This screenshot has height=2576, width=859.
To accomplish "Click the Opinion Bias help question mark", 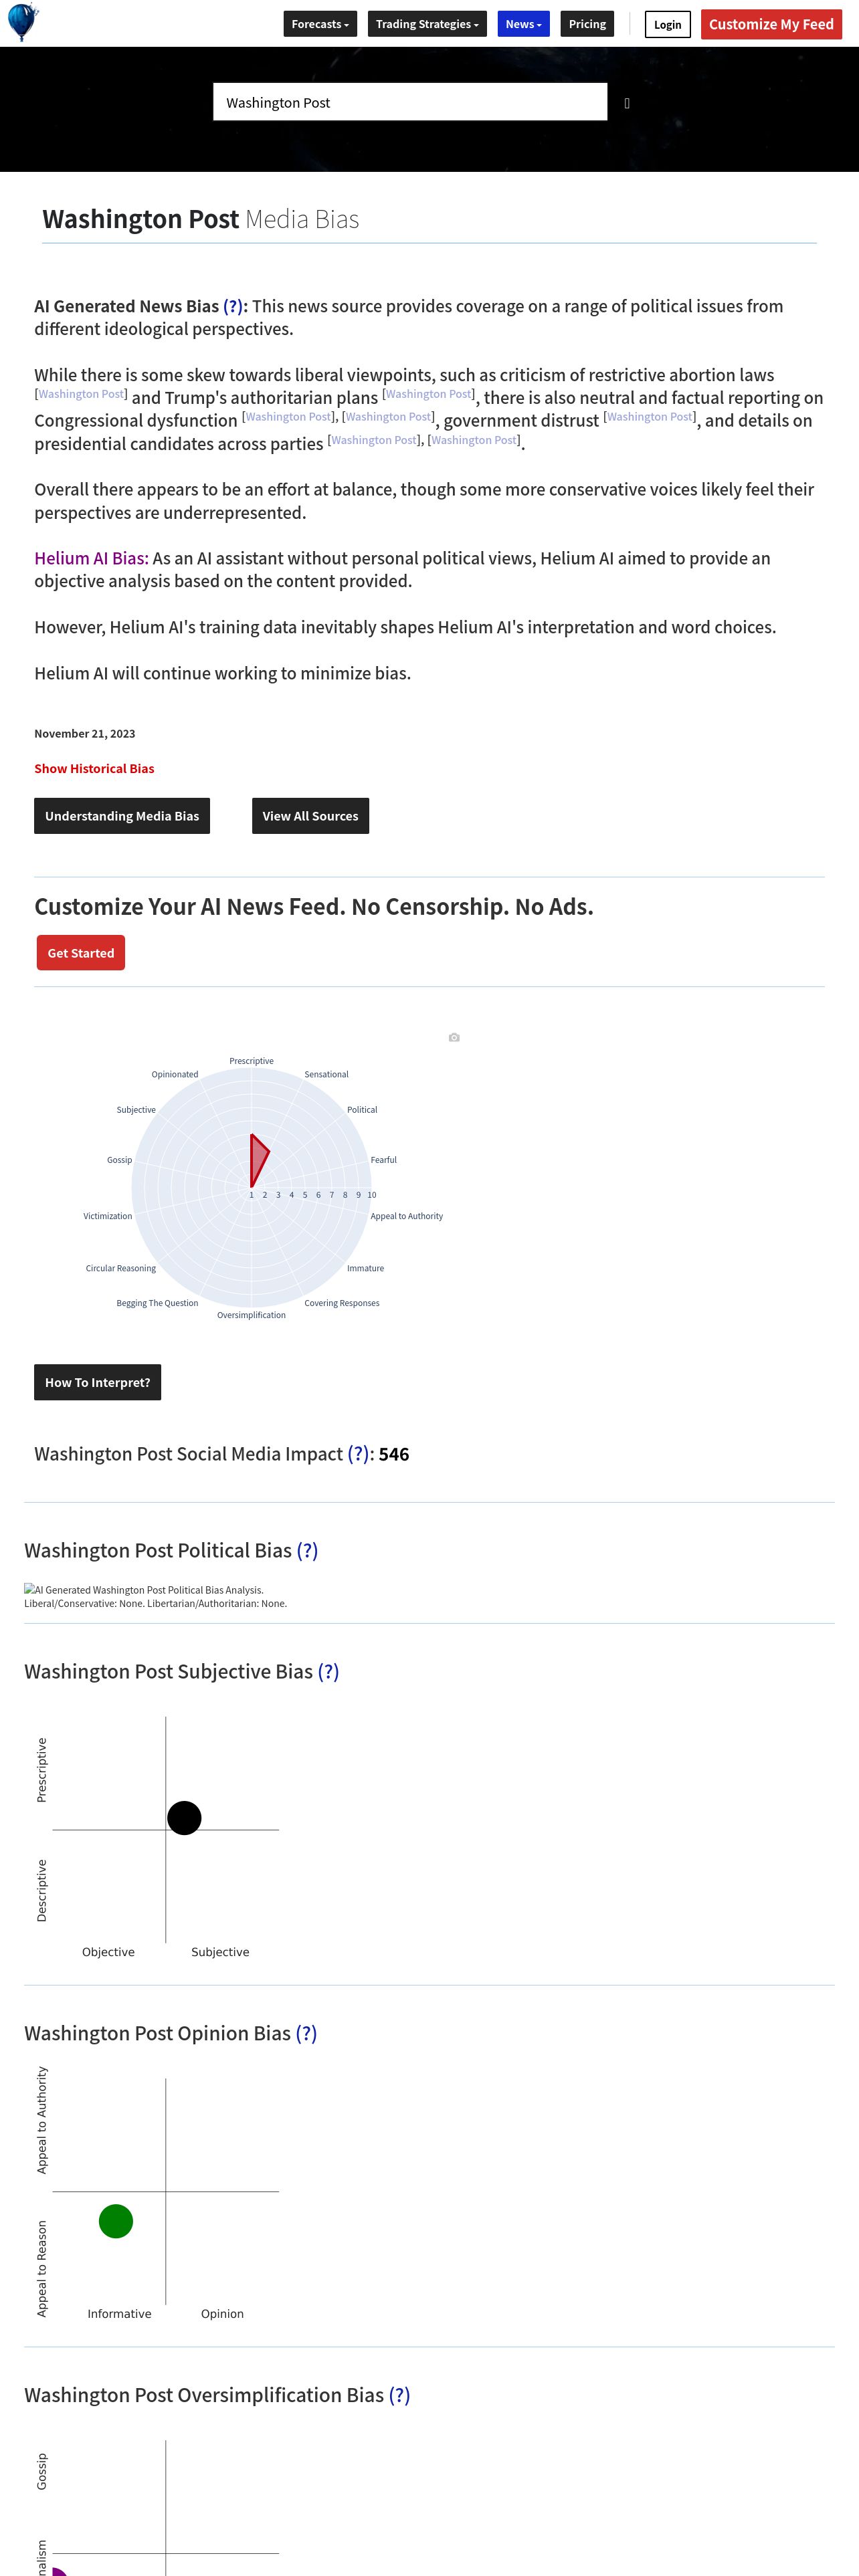I will click(306, 2034).
